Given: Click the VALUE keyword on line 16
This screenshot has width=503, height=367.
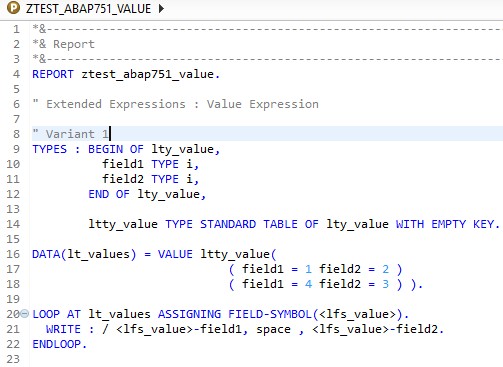Looking at the screenshot, I should tap(175, 254).
